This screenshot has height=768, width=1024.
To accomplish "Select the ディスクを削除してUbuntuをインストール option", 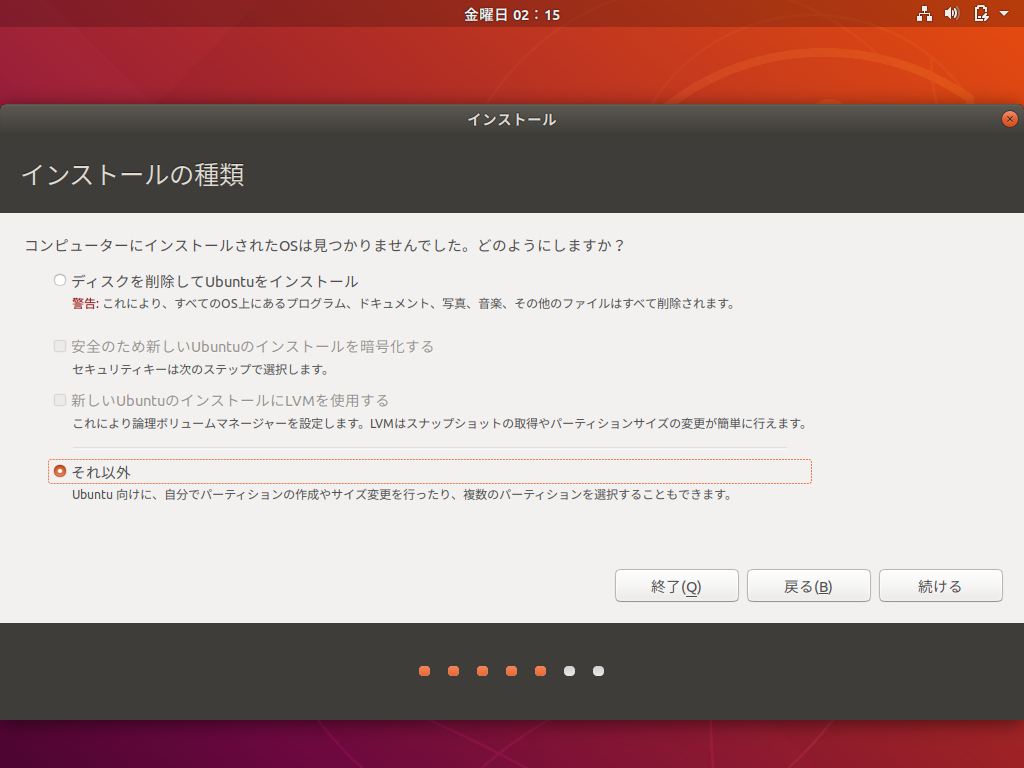I will (x=60, y=280).
